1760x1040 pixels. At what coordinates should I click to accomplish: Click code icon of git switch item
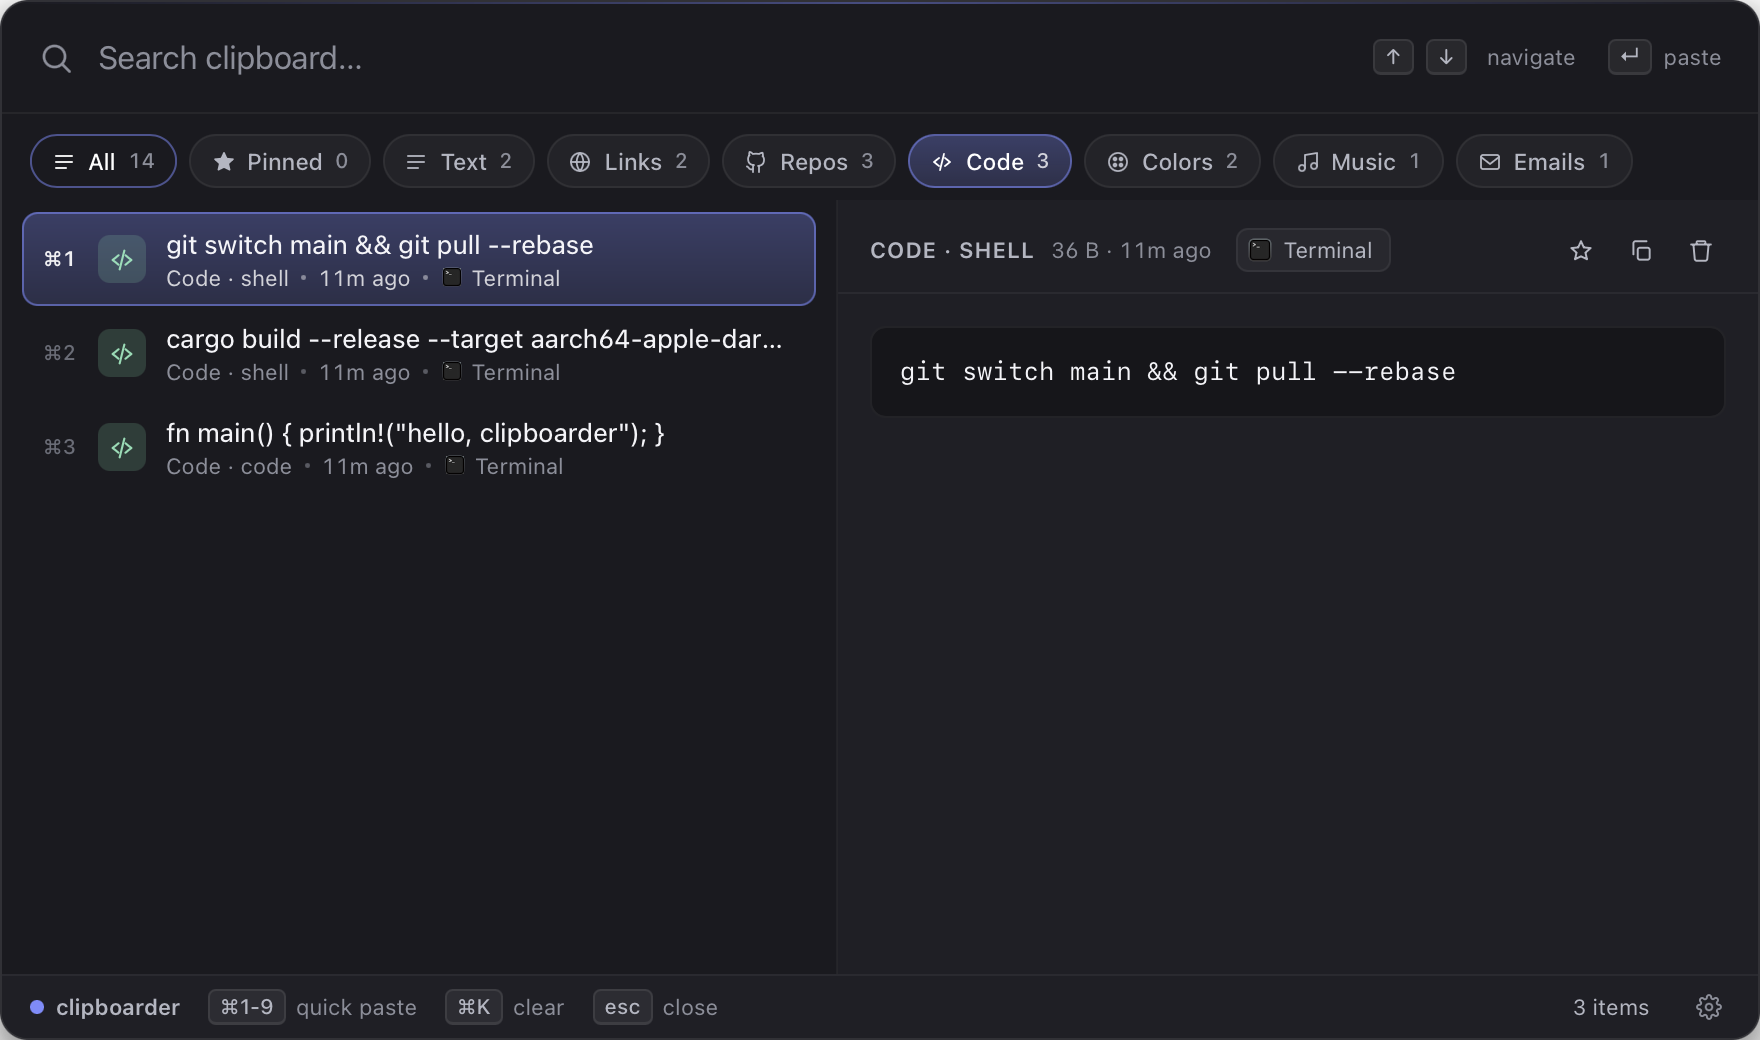click(x=122, y=259)
